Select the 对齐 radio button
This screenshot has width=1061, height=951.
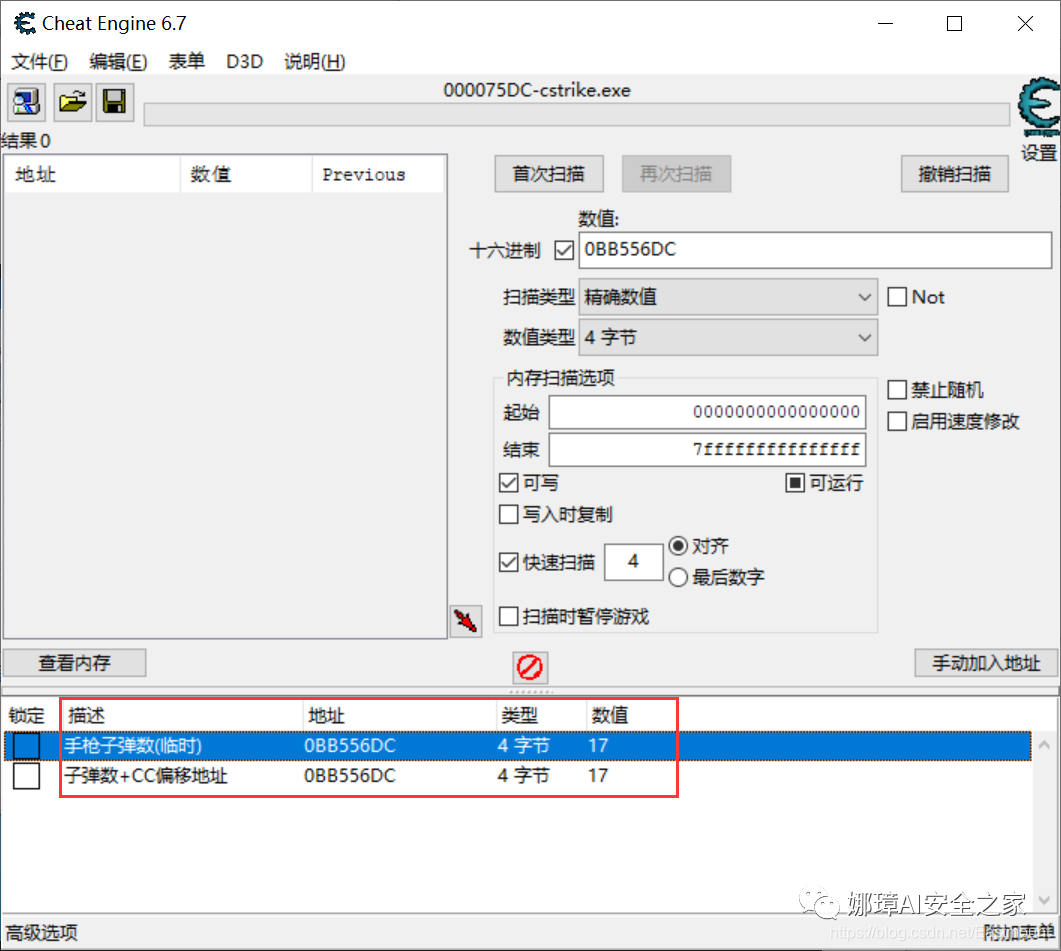click(x=678, y=546)
